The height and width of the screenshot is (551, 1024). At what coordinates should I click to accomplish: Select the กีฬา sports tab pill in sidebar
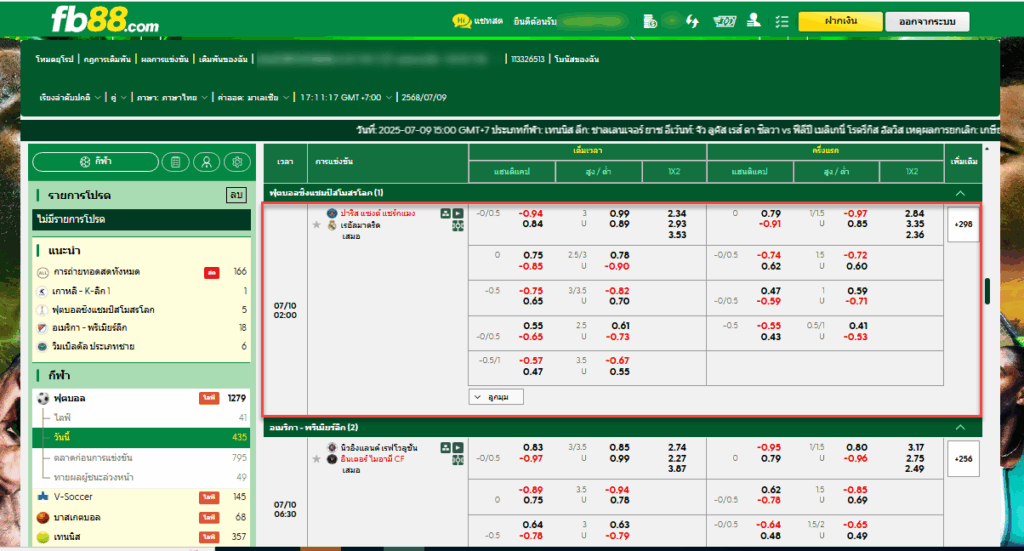(x=95, y=162)
